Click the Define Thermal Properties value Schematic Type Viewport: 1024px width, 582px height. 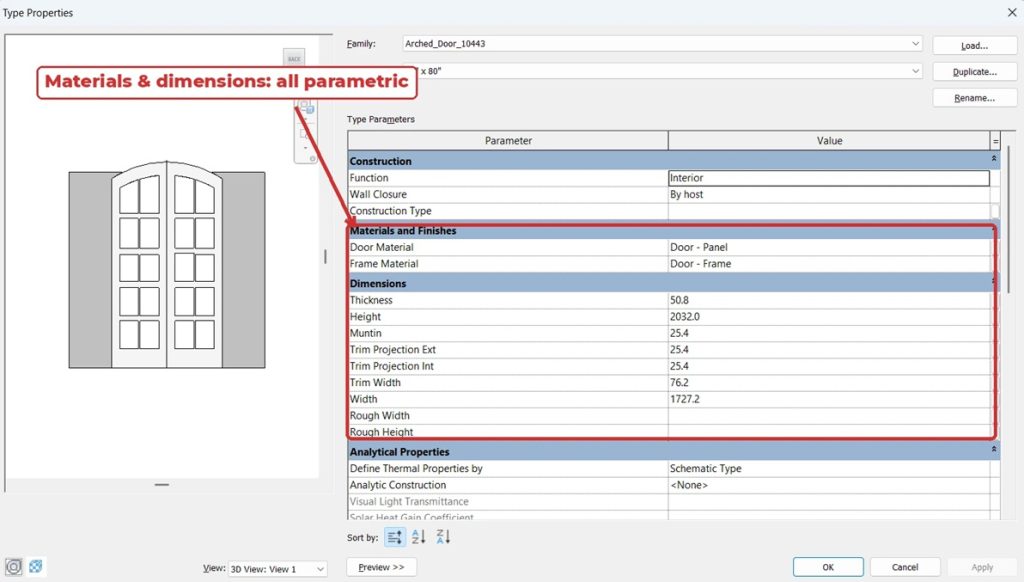[829, 468]
